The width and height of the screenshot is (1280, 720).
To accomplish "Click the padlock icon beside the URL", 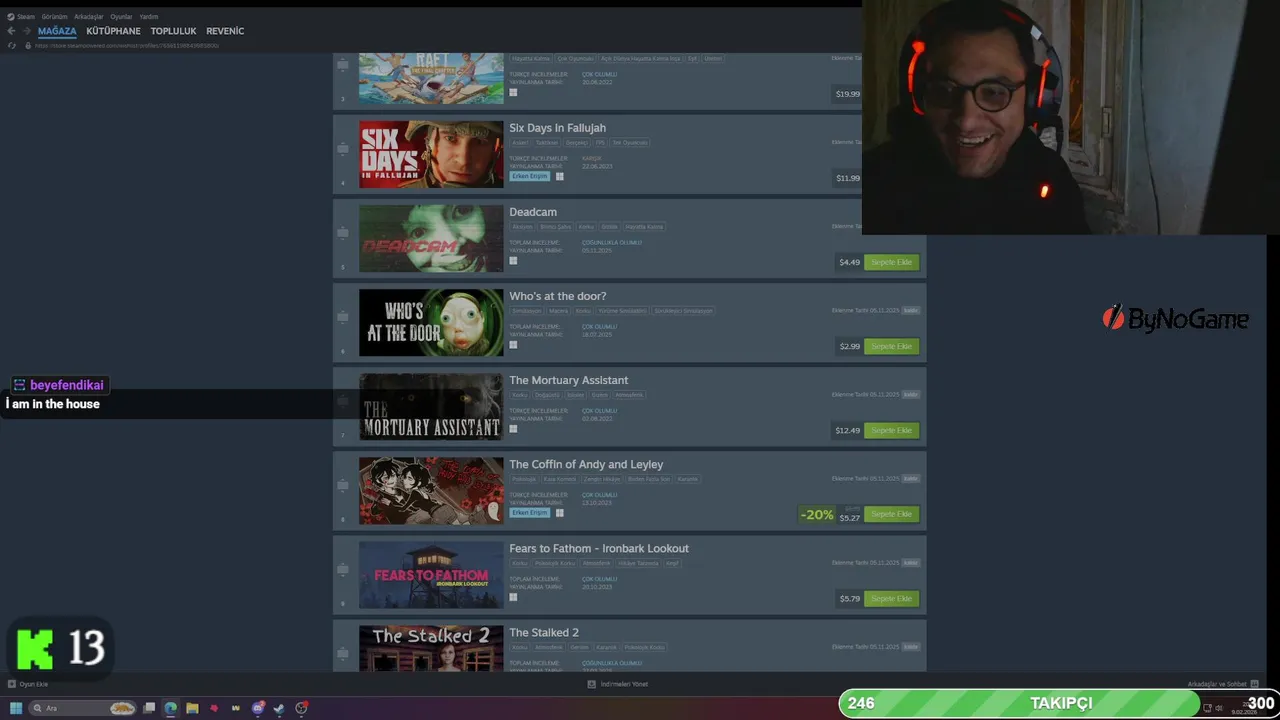I will (27, 45).
